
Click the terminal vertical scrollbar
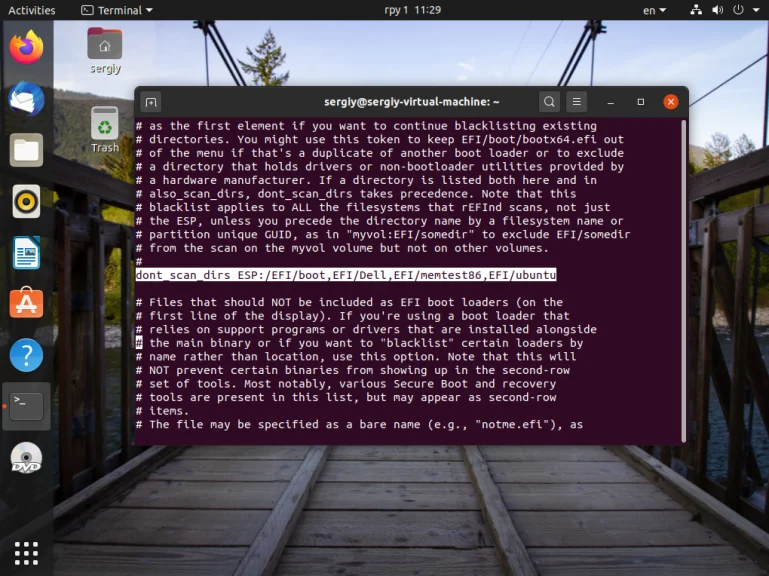[683, 280]
